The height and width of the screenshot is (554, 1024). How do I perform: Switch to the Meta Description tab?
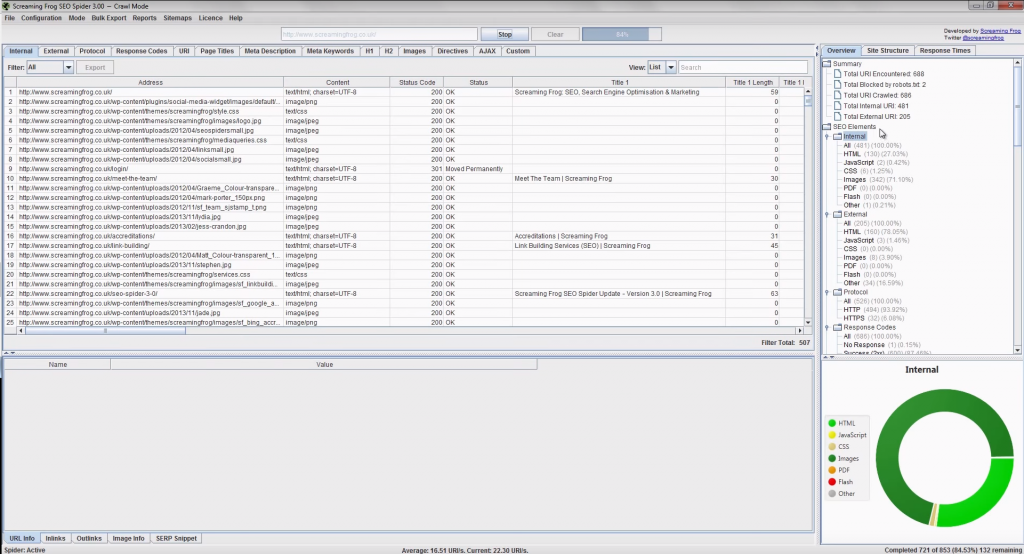point(270,51)
